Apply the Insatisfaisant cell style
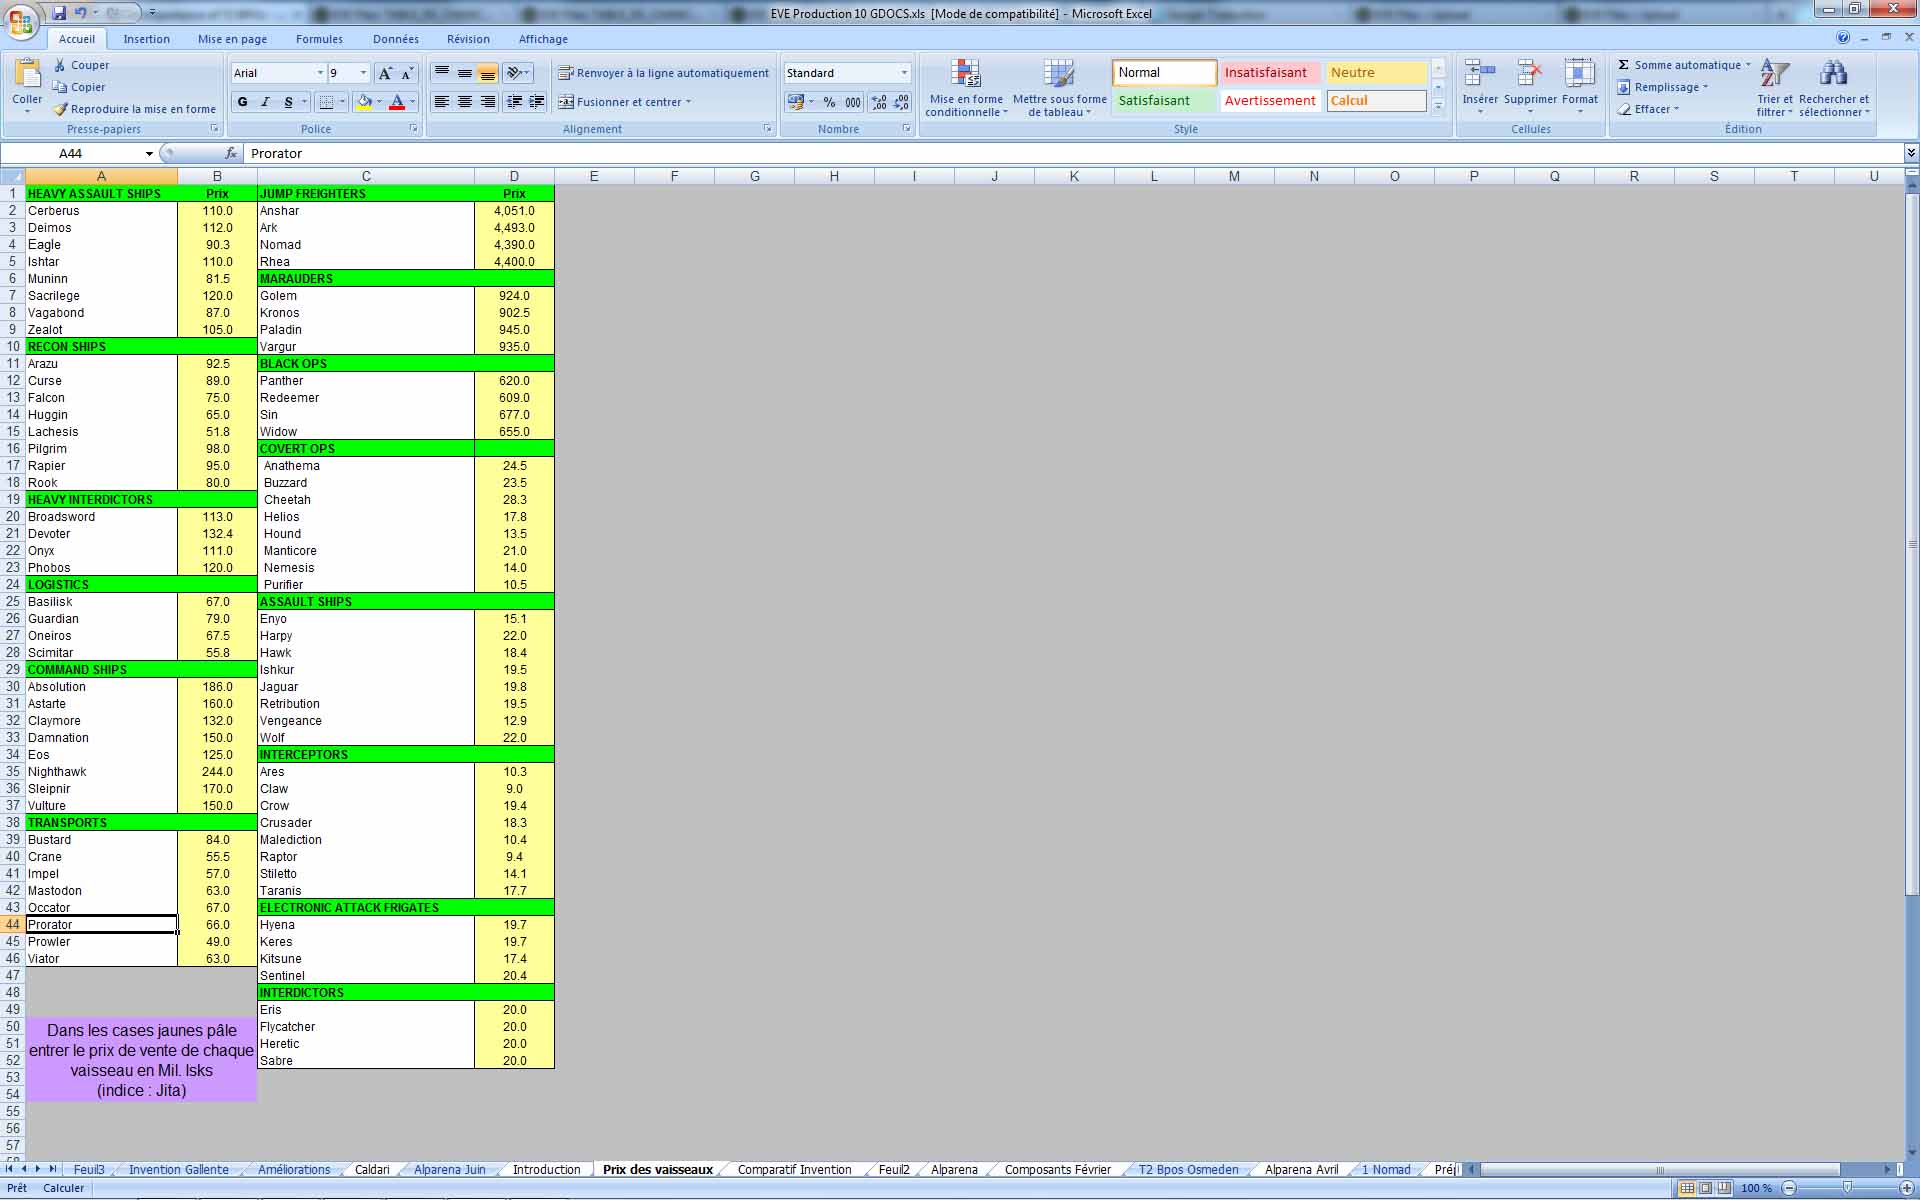This screenshot has height=1200, width=1920. (x=1266, y=73)
